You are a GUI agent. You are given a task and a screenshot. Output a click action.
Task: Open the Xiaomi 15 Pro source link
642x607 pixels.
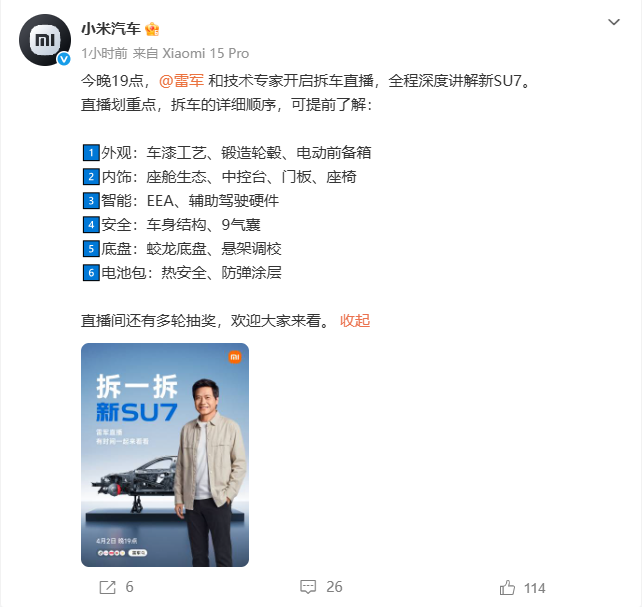[206, 53]
